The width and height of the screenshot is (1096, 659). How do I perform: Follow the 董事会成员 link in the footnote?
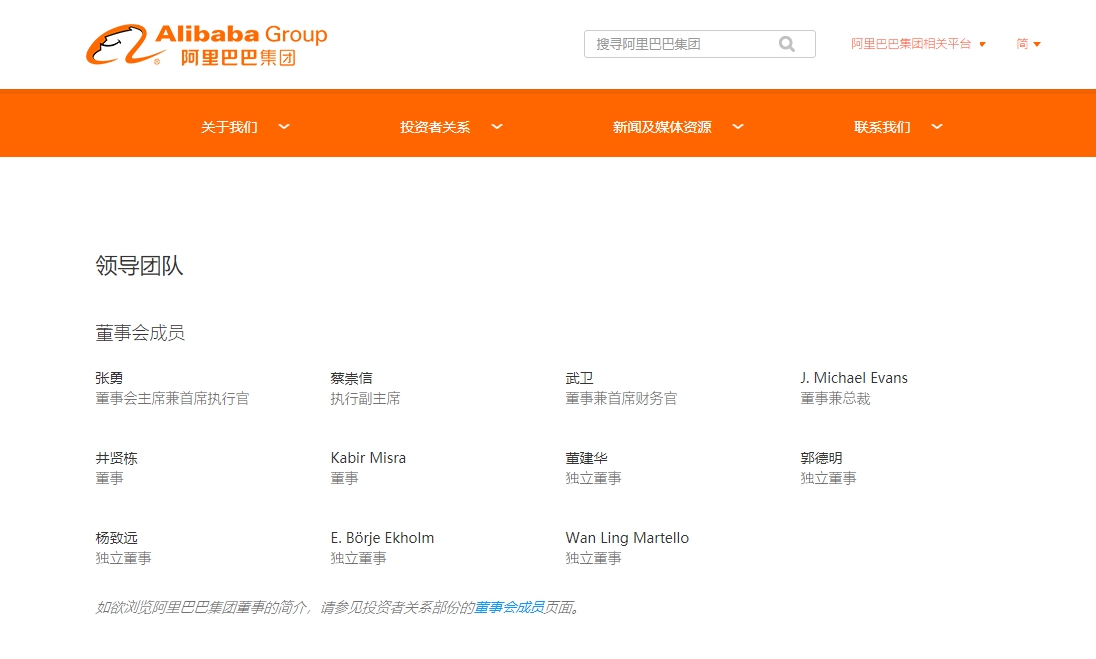[x=510, y=607]
